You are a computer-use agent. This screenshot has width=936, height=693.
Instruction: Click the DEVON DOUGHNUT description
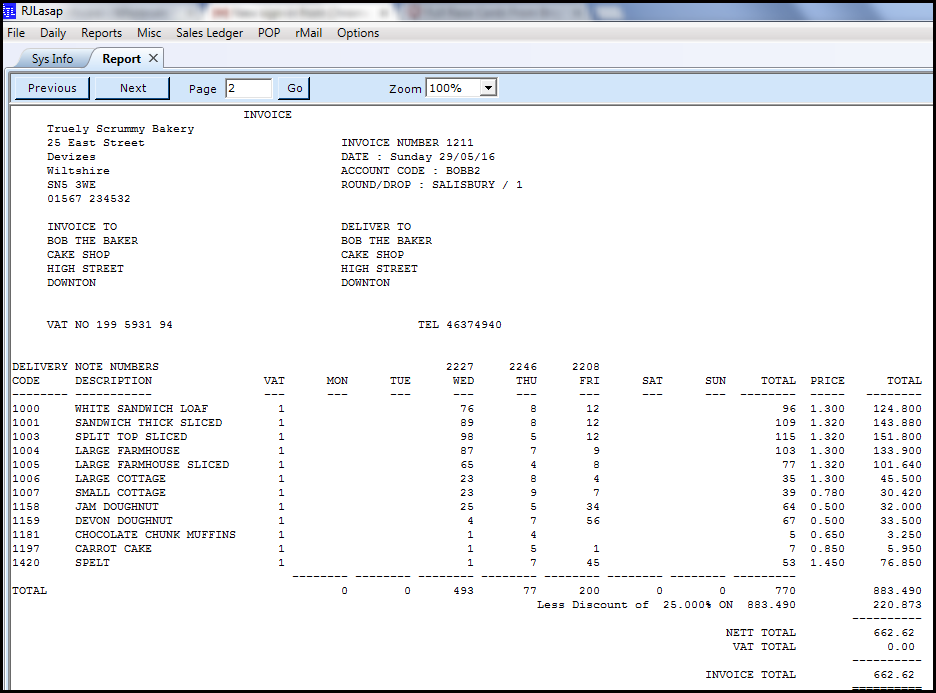coord(124,520)
